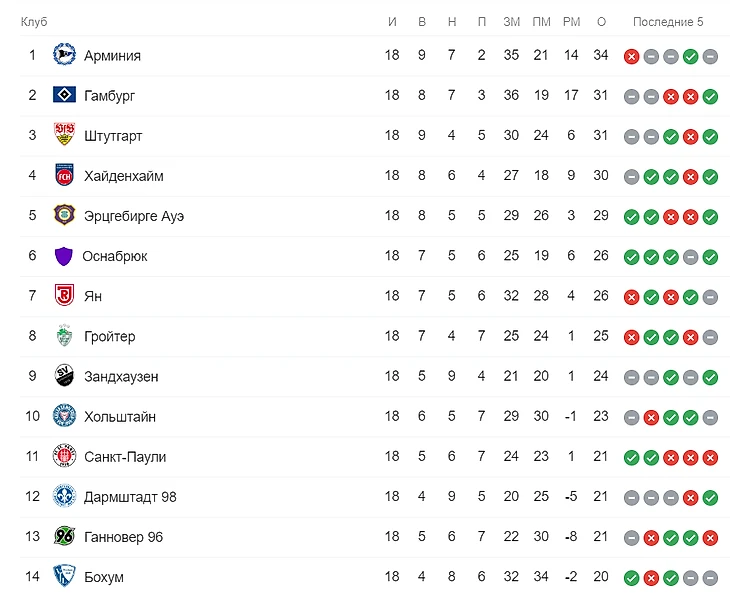Click Hamburg's latest green win indicator

pos(710,96)
